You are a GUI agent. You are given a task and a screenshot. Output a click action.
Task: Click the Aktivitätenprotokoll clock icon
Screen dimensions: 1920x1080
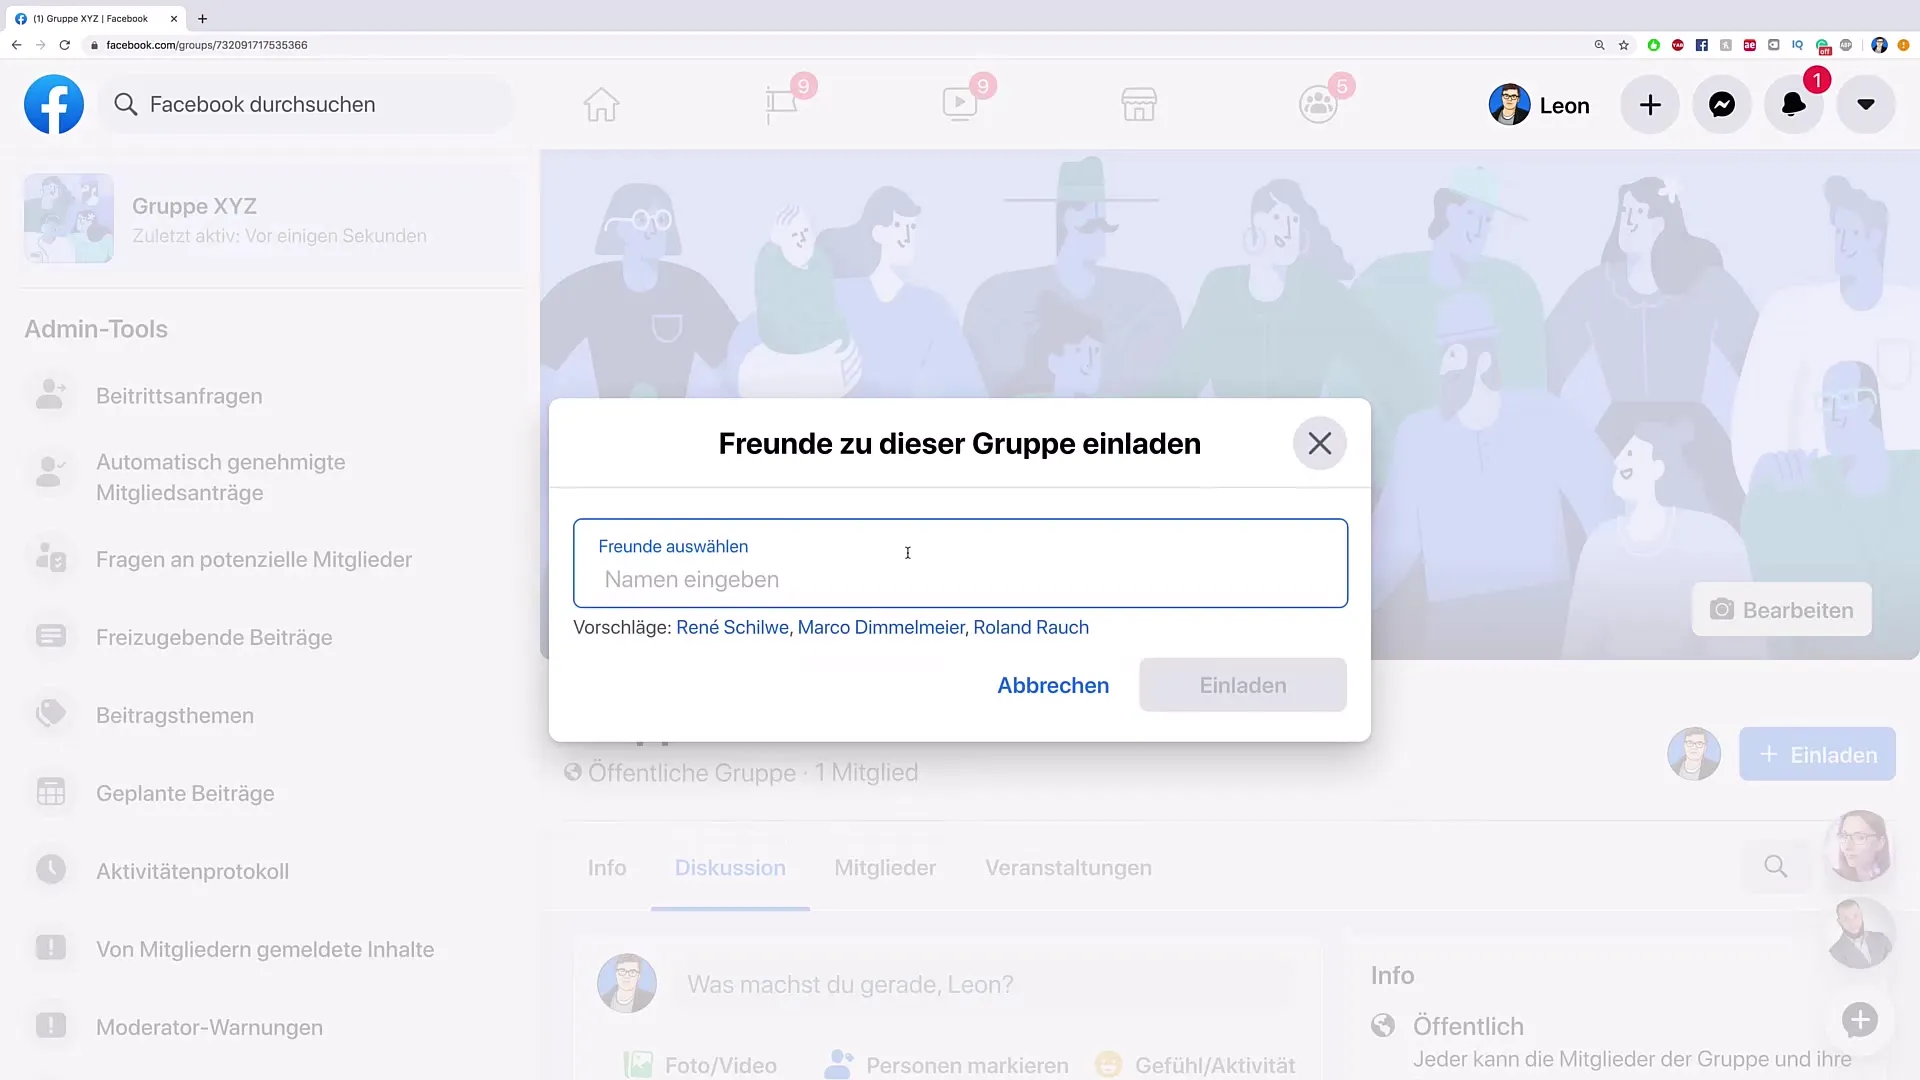tap(50, 869)
